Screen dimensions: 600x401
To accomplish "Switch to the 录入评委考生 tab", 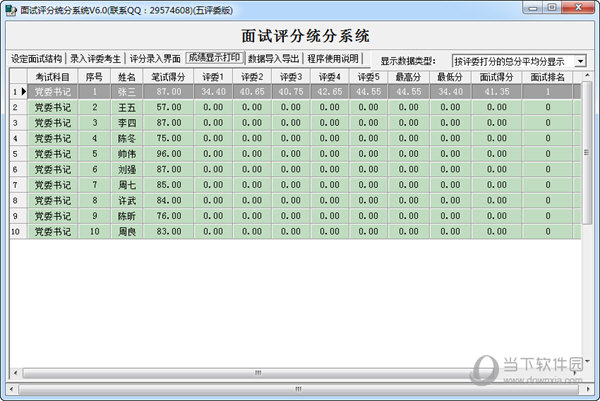I will pyautogui.click(x=95, y=59).
